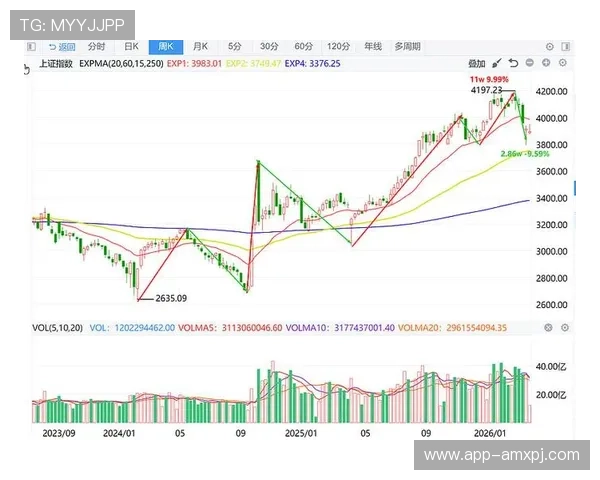
Task: Click the EXP4: 3376.25 value
Action: (313, 64)
